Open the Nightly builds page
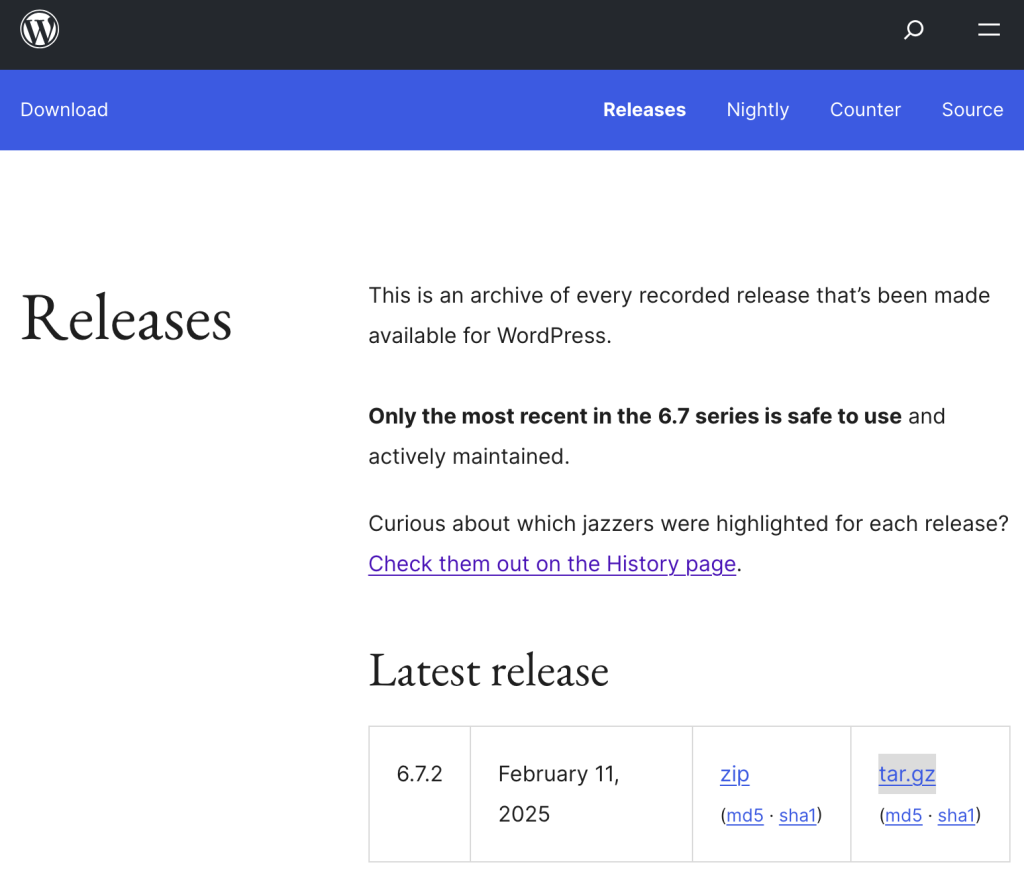The width and height of the screenshot is (1024, 886). coord(757,110)
